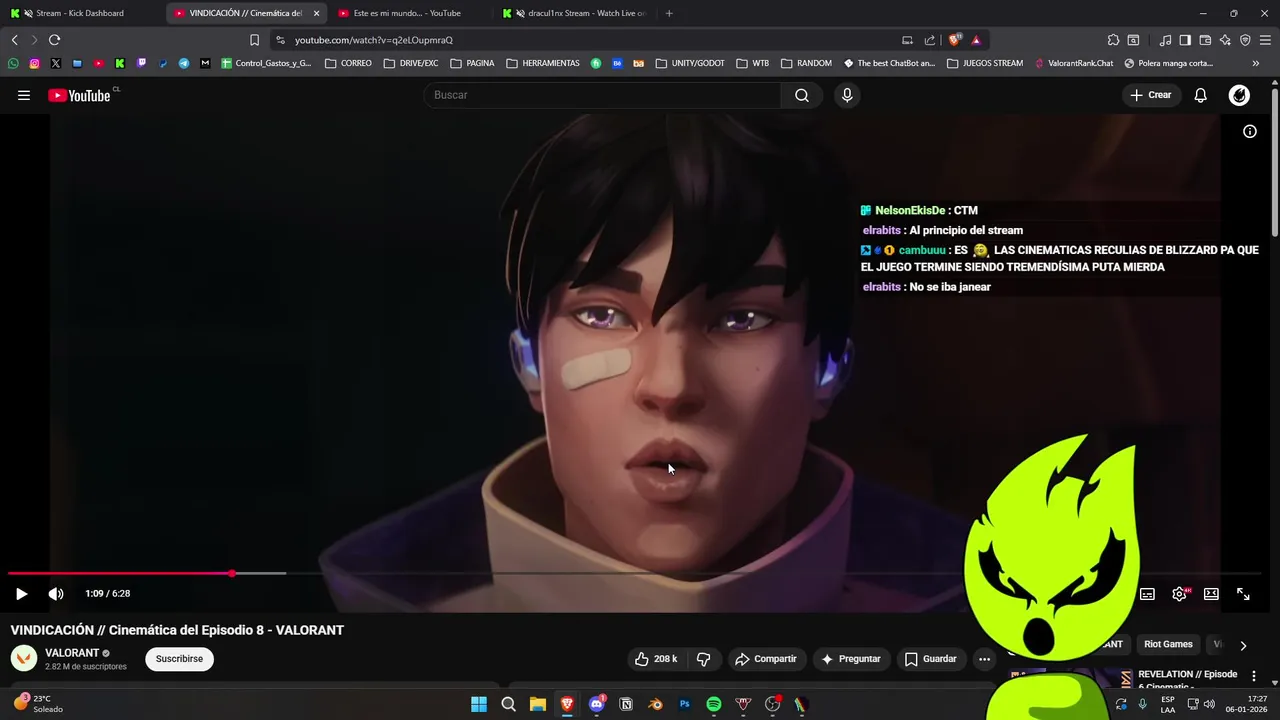Open Discord from the taskbar
Viewport: 1280px width, 720px height.
[x=597, y=704]
